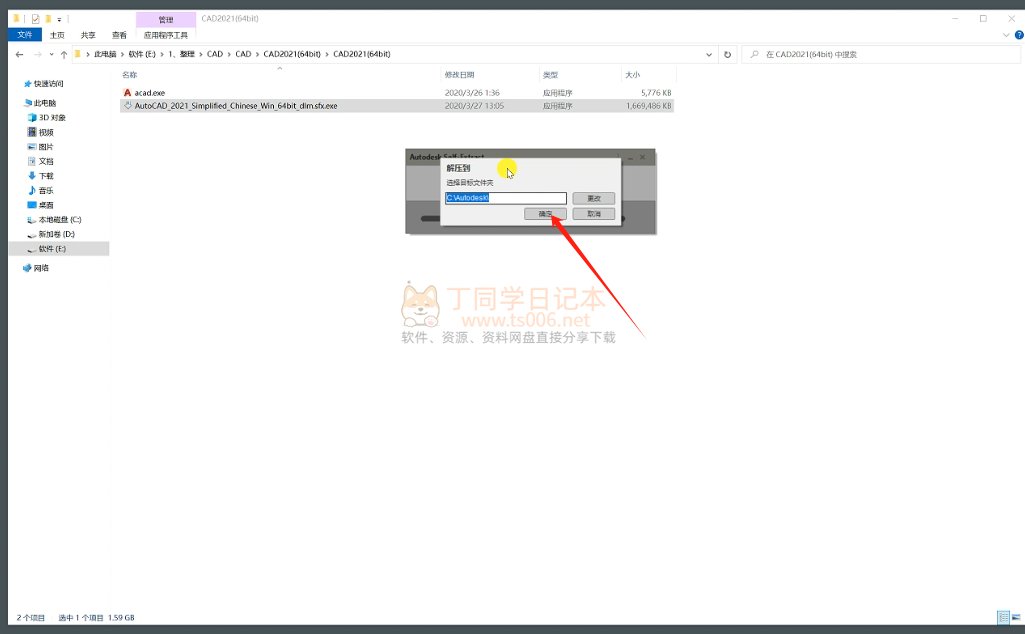
Task: Click the Back navigation arrow
Action: (x=20, y=54)
